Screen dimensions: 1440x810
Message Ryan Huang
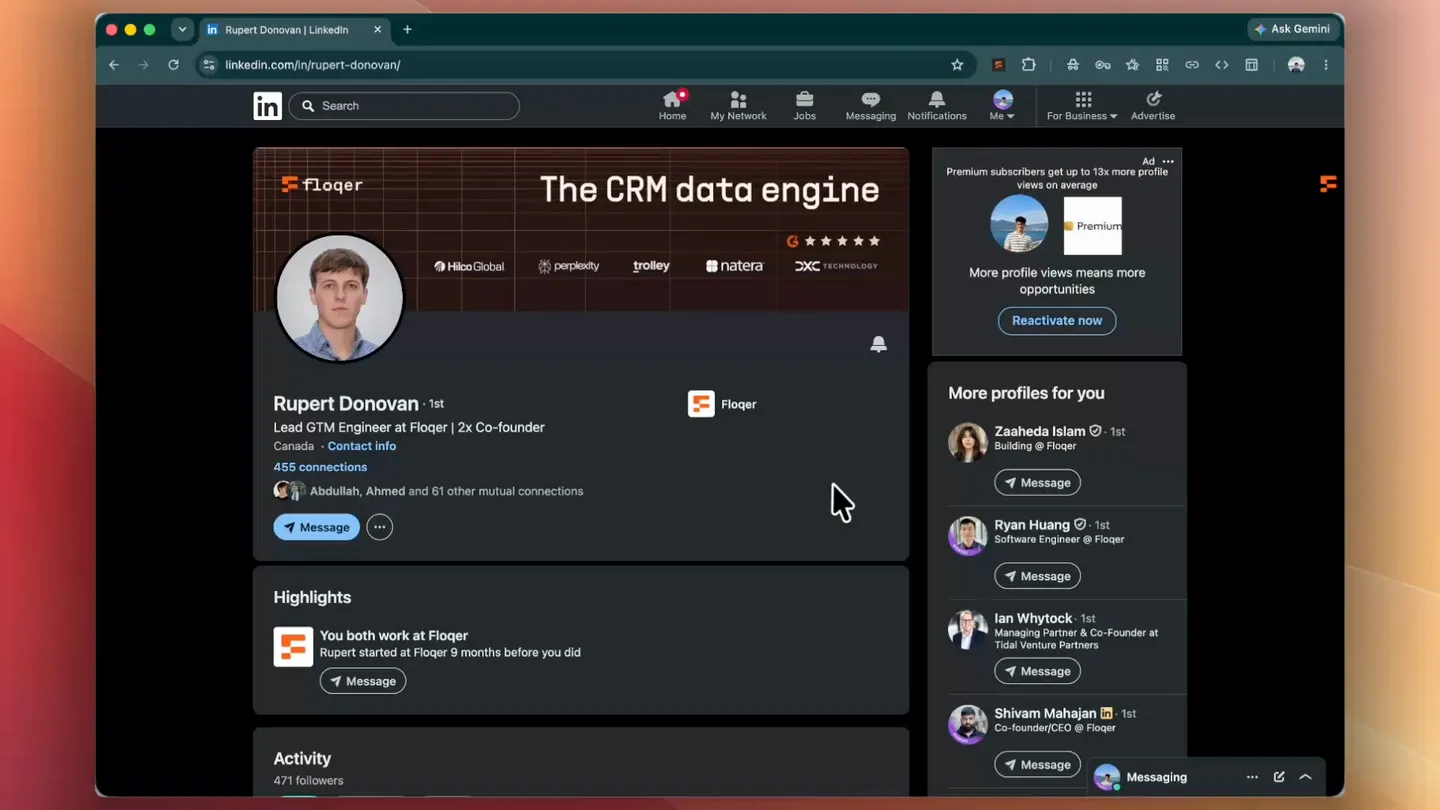1037,576
